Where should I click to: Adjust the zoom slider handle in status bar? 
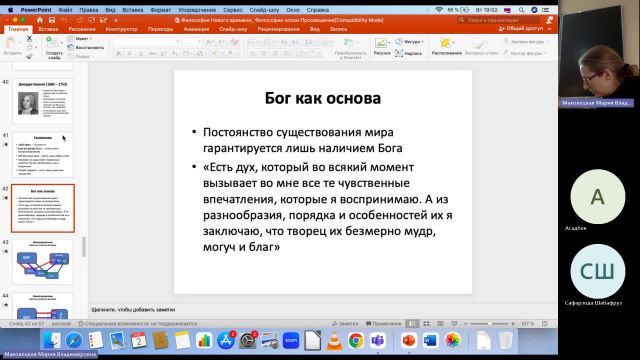click(x=489, y=323)
